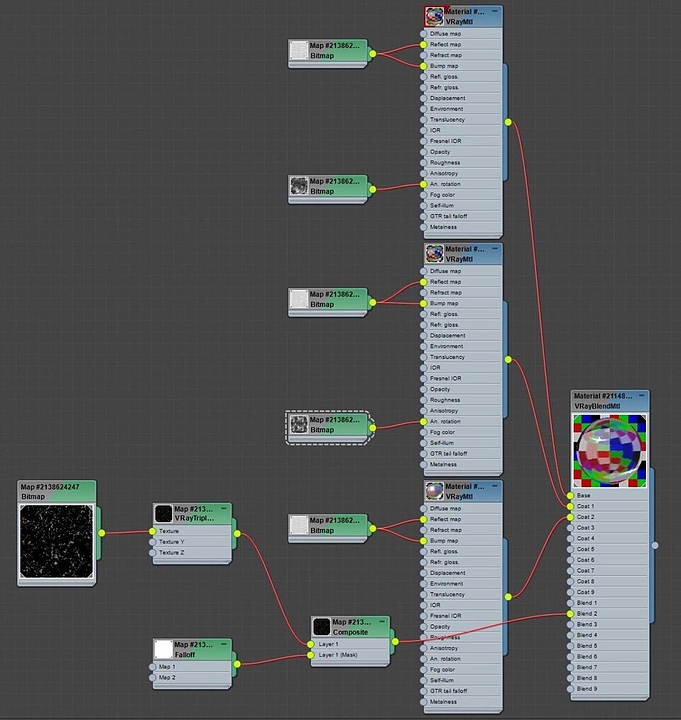Click 'Displacement' on the topmost VRayMtl
Viewport: 681px width, 720px height.
(448, 98)
